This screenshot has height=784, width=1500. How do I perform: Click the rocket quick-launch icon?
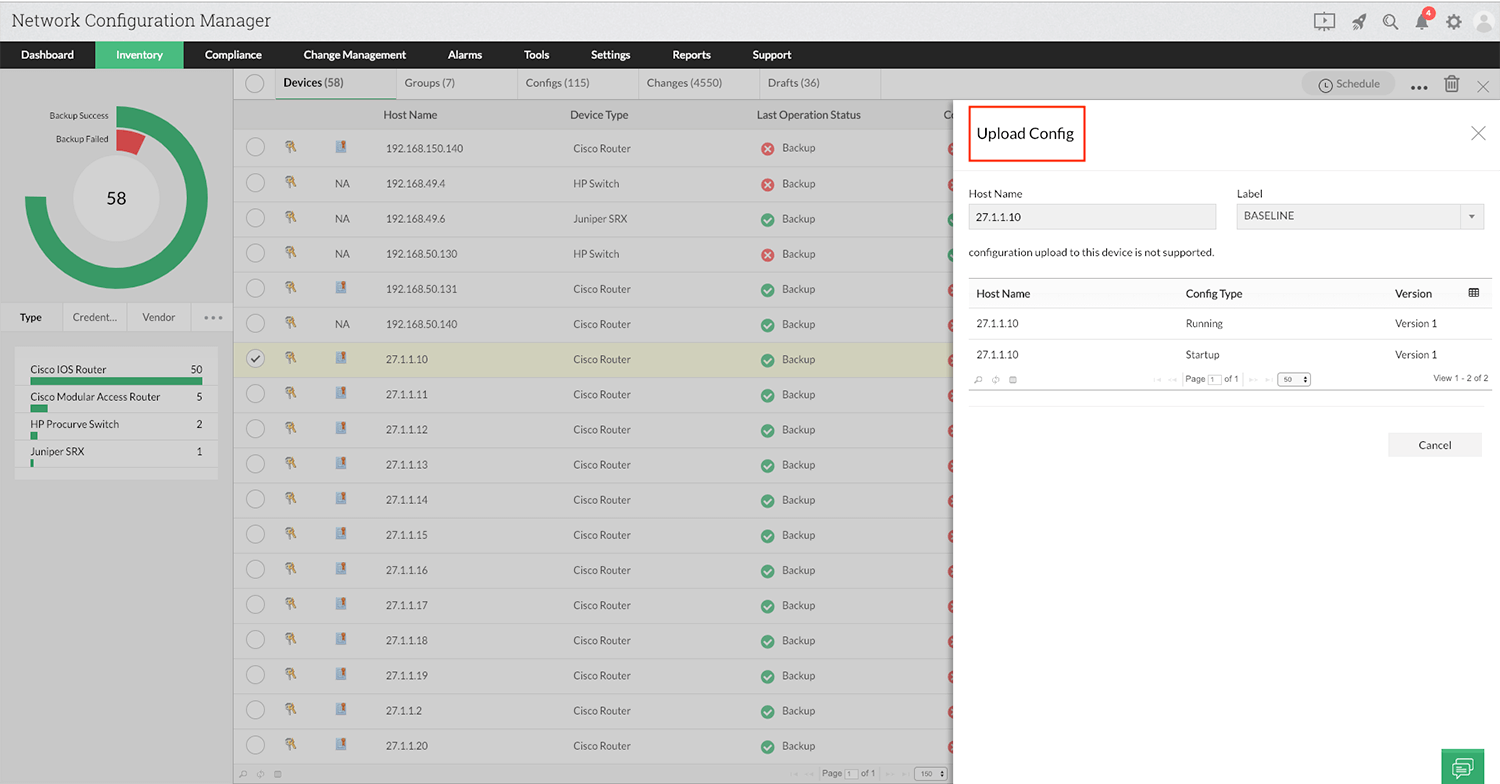[x=1358, y=21]
